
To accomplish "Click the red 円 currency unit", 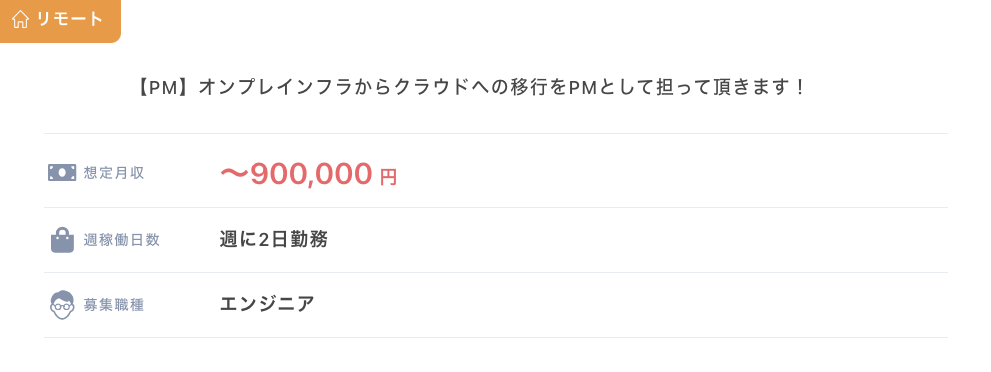I will coord(388,177).
